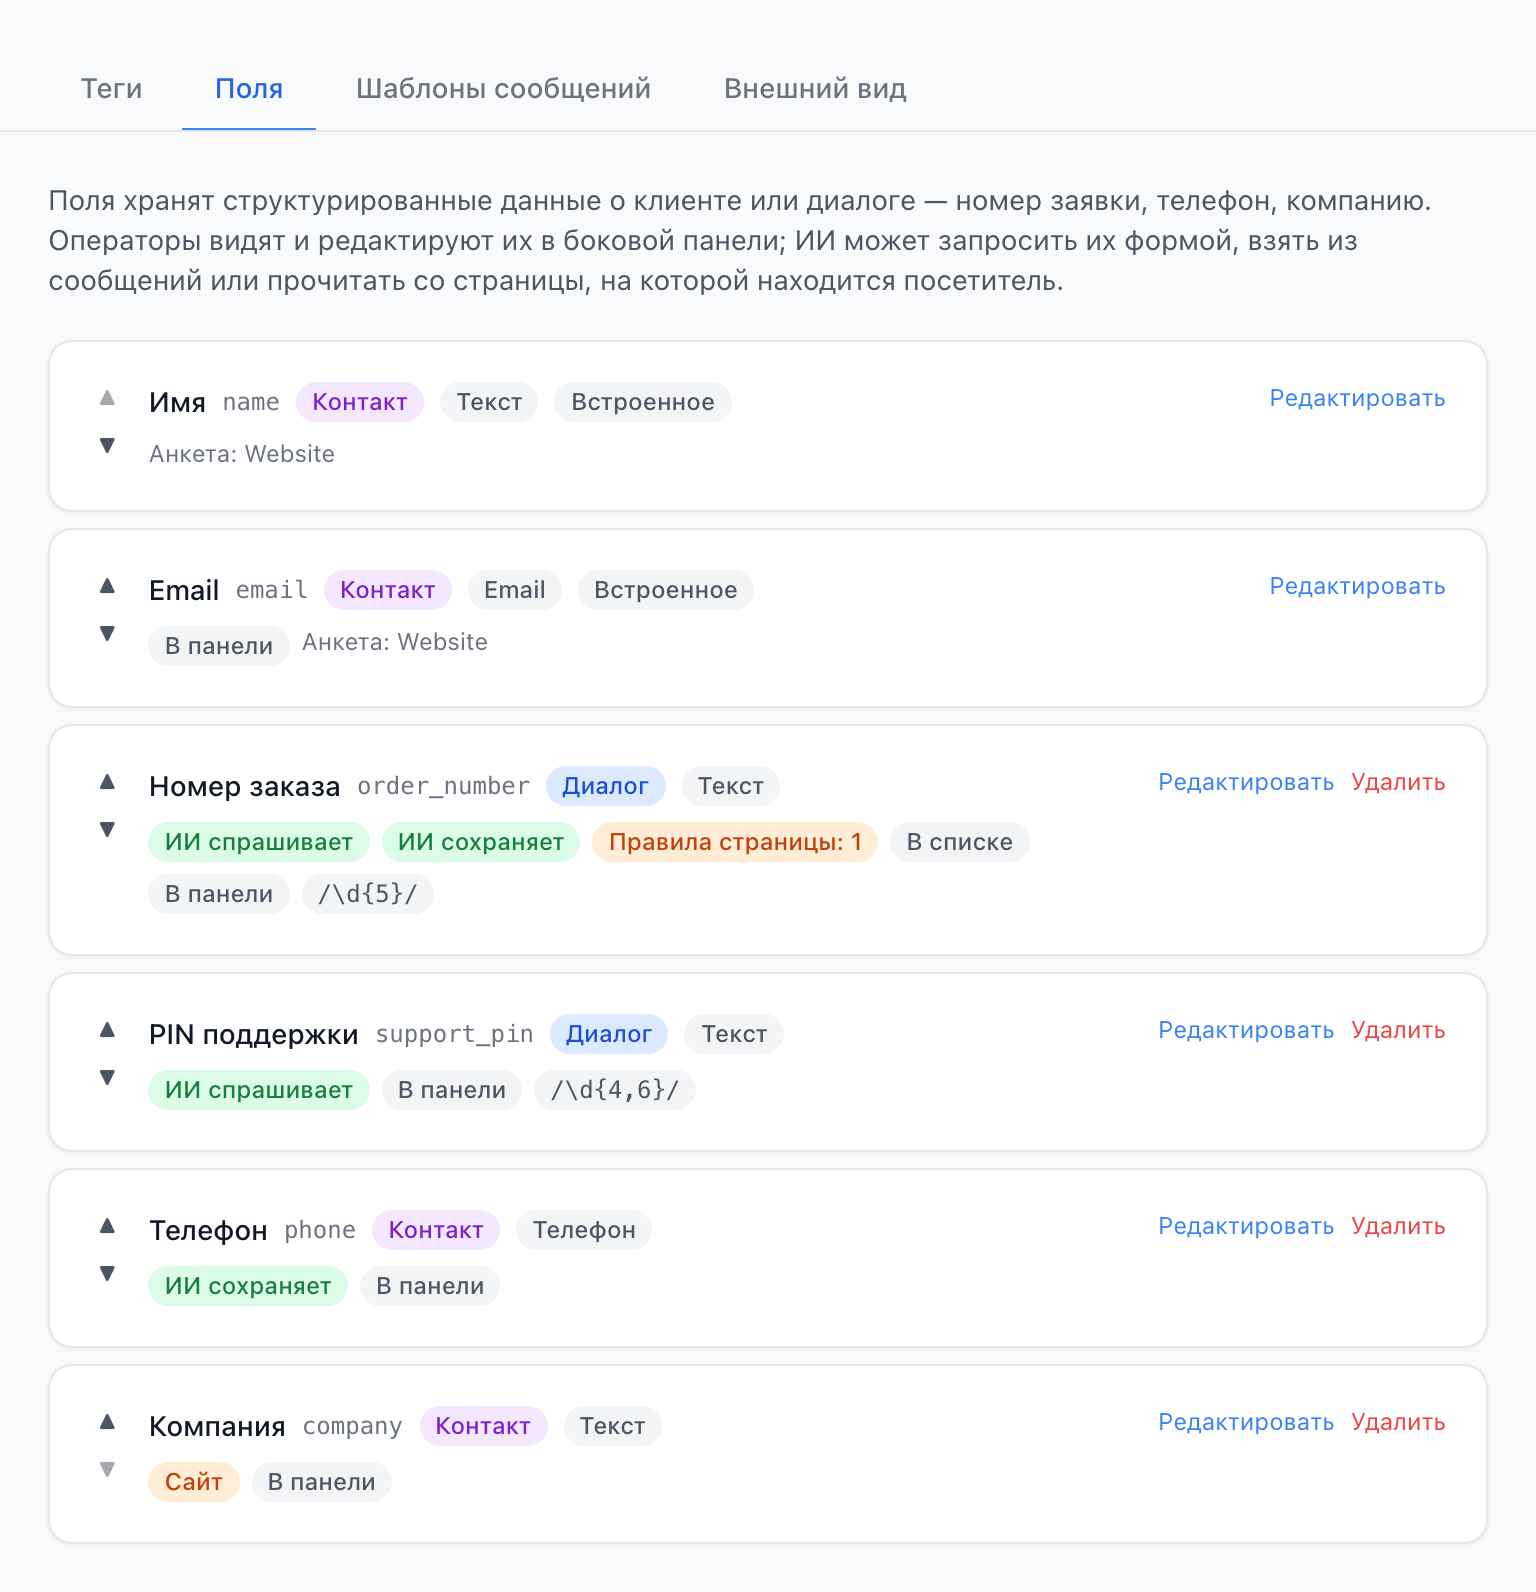Move the PIN поддержки field down
Screen dimensions: 1536x1592
tap(107, 1077)
